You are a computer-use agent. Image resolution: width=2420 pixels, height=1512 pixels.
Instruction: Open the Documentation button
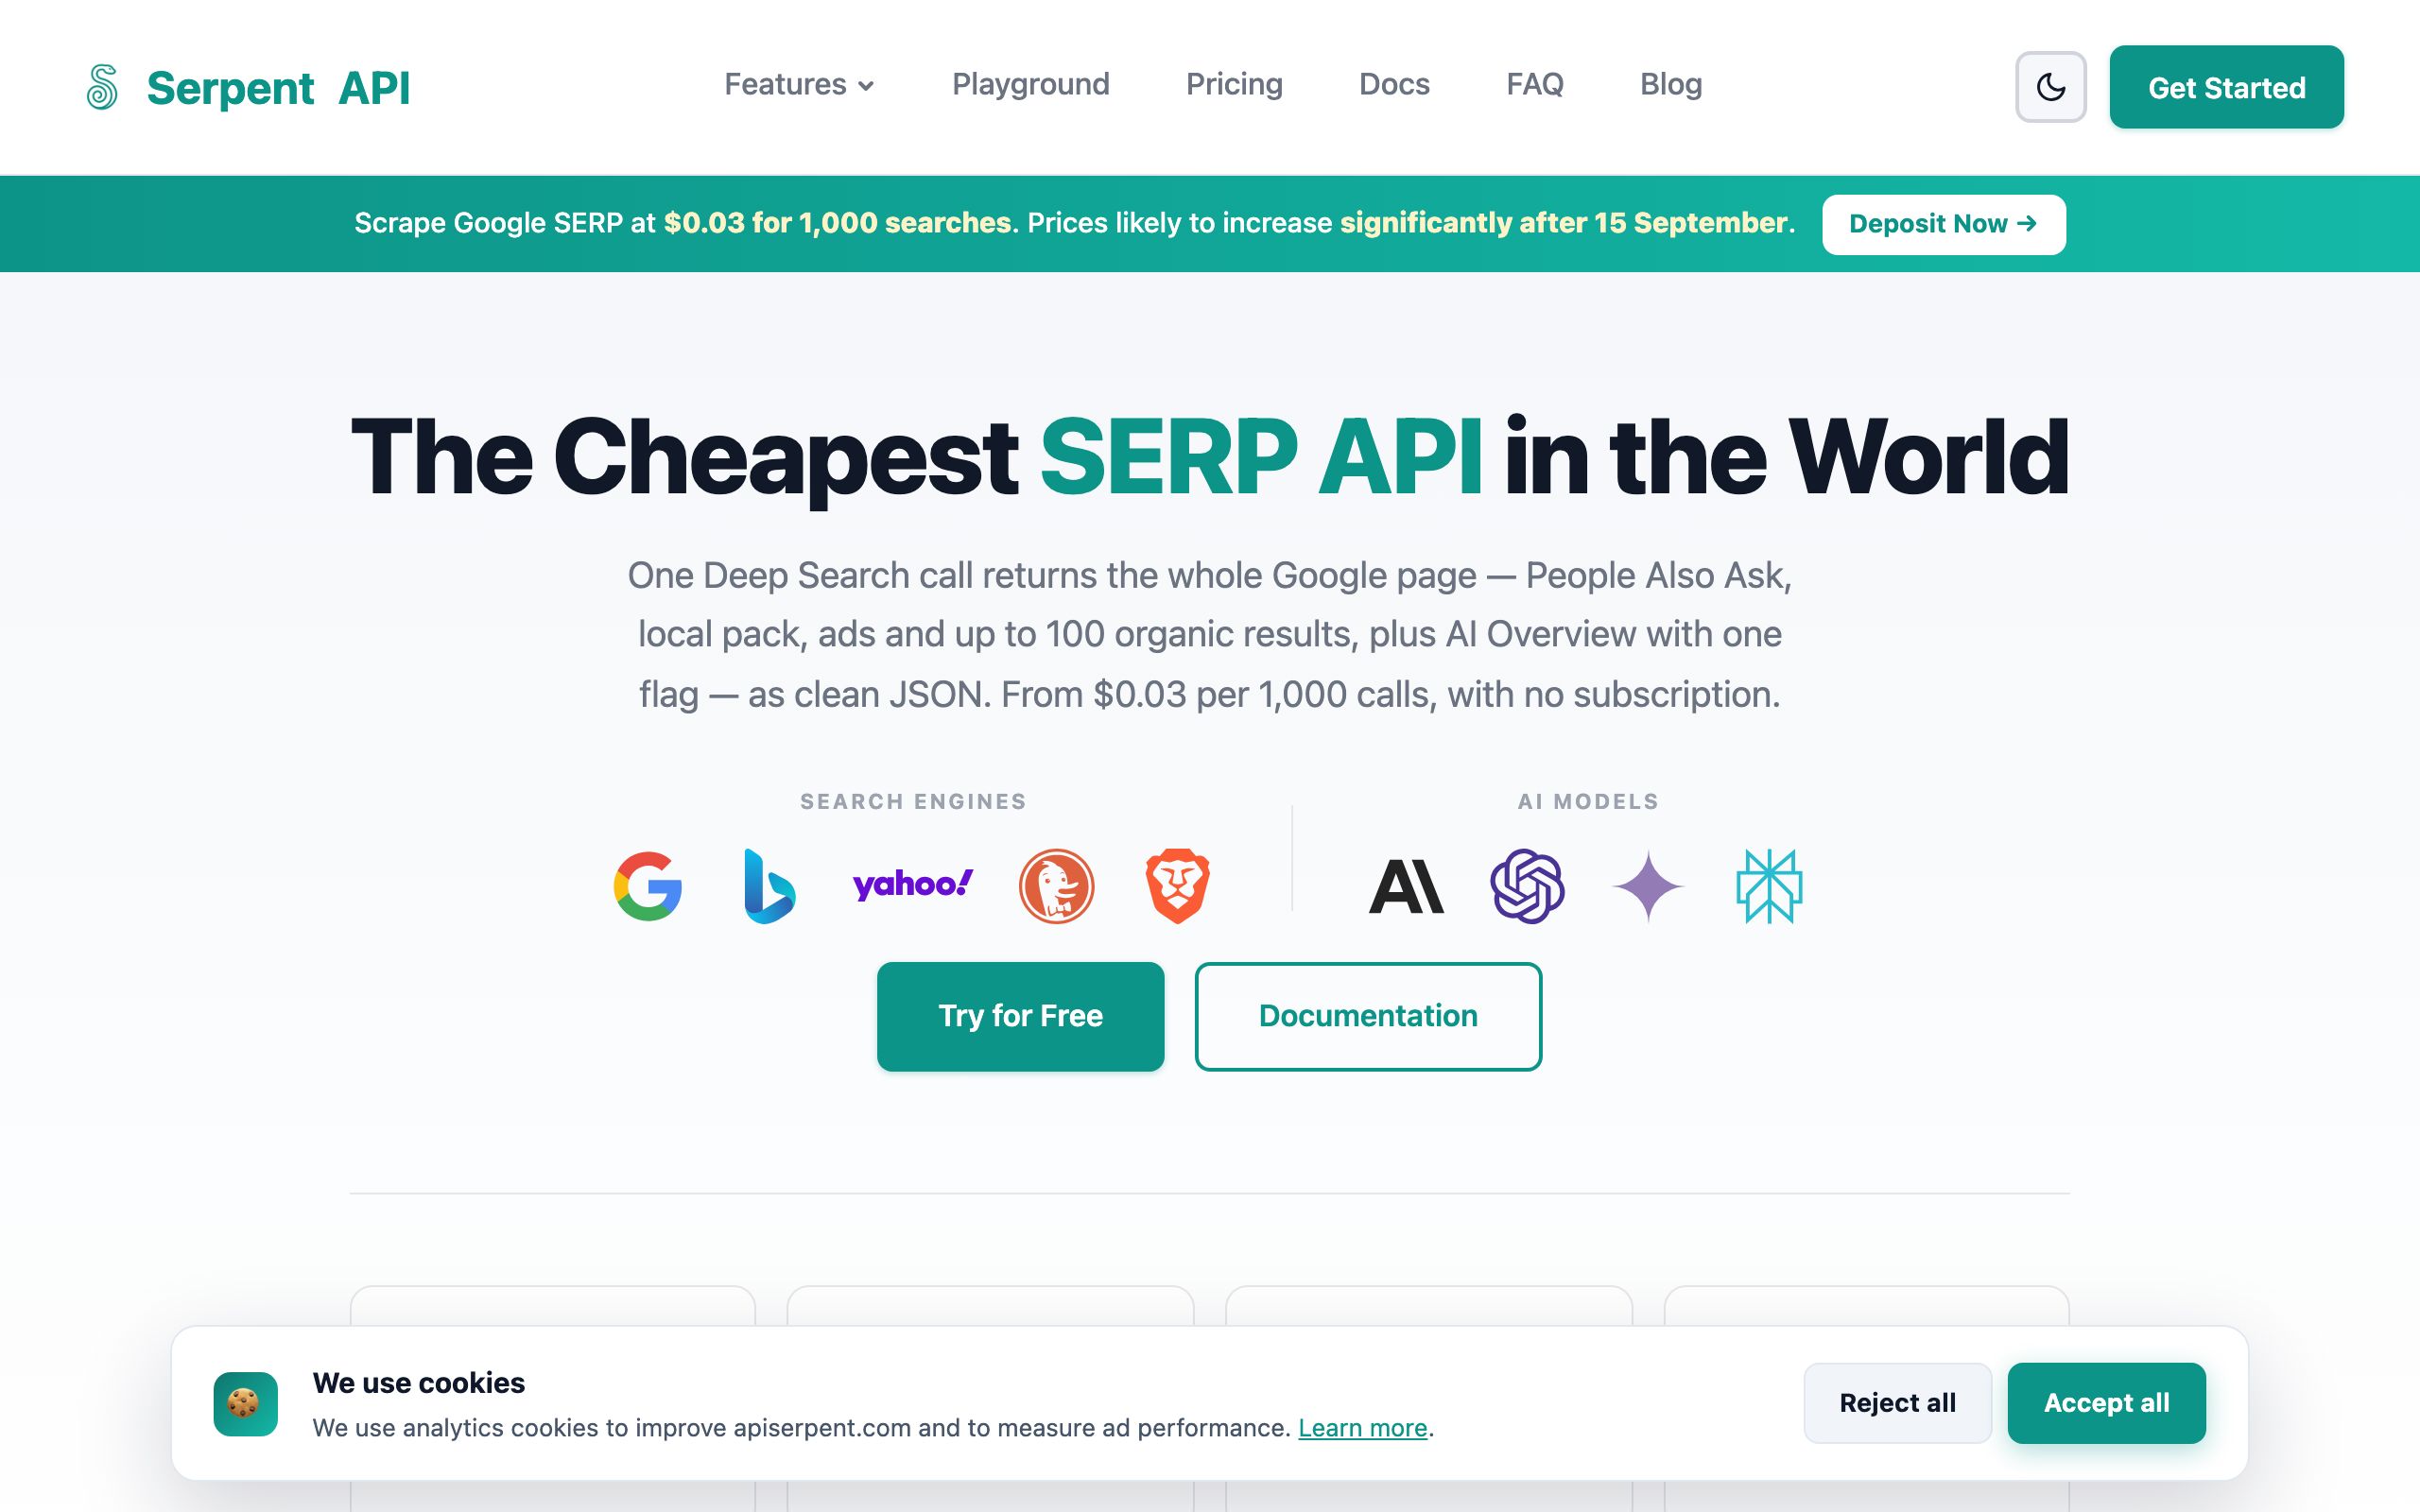[1368, 1016]
